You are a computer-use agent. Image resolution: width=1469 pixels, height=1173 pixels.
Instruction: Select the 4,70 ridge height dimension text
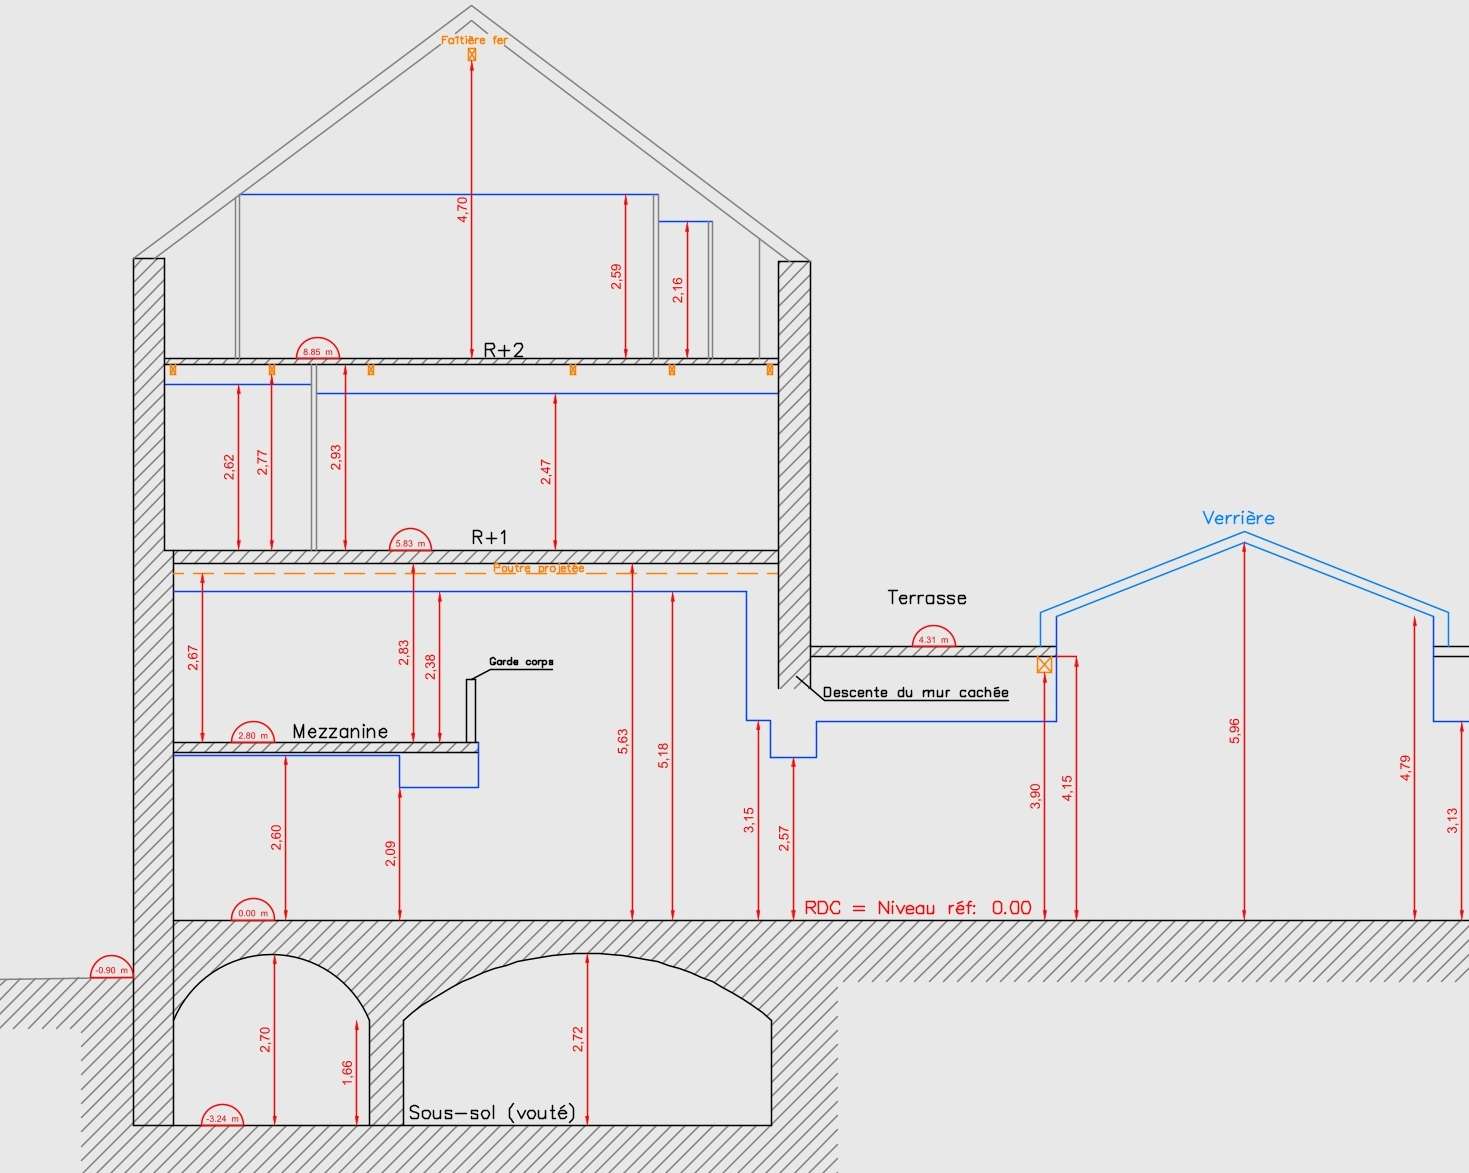coord(462,209)
